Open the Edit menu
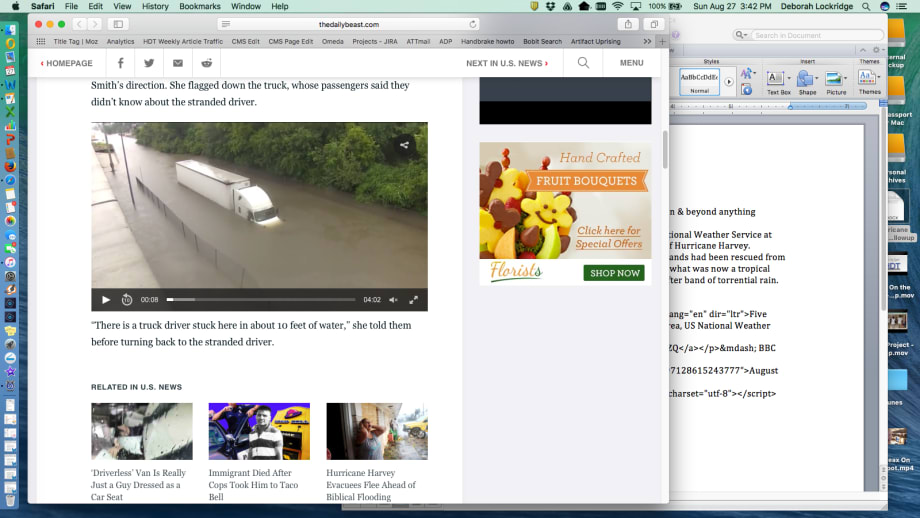This screenshot has width=920, height=518. 95,6
